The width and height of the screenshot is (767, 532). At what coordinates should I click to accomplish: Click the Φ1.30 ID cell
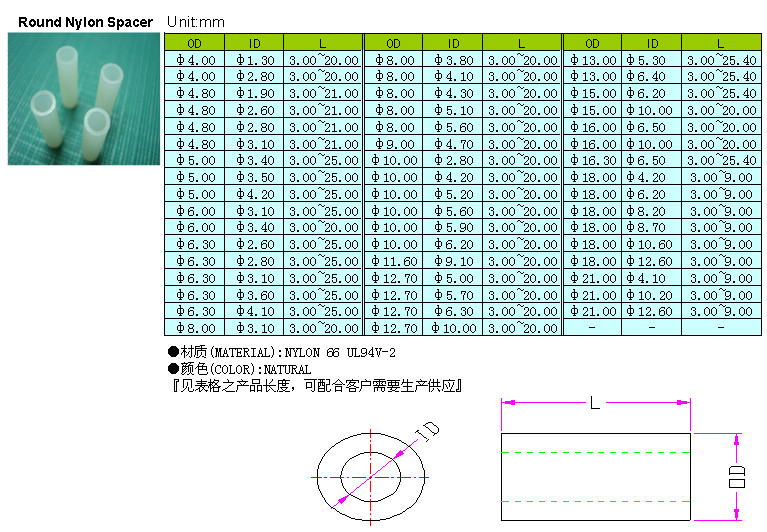click(254, 60)
